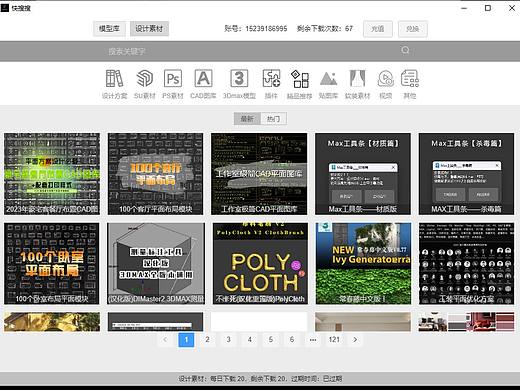Open Max工具条 材质版 thumbnail
This screenshot has height=390, width=520.
point(363,174)
